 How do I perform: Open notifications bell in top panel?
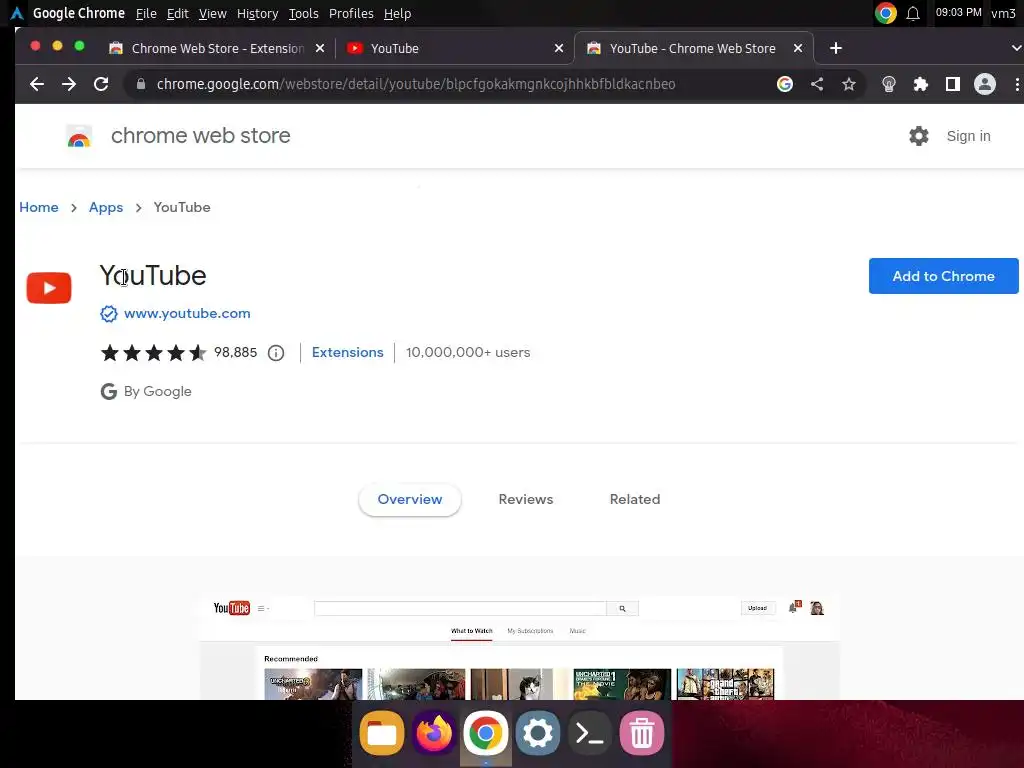(913, 13)
